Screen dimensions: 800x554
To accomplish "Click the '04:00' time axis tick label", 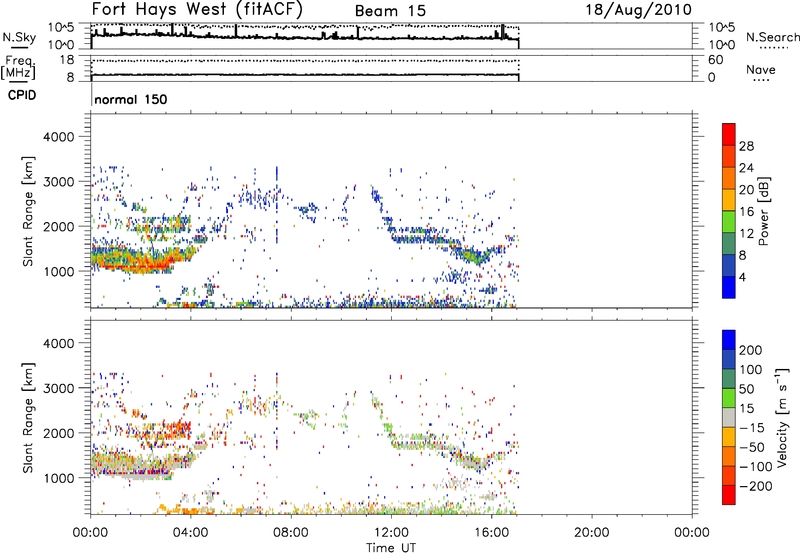I will (x=191, y=533).
